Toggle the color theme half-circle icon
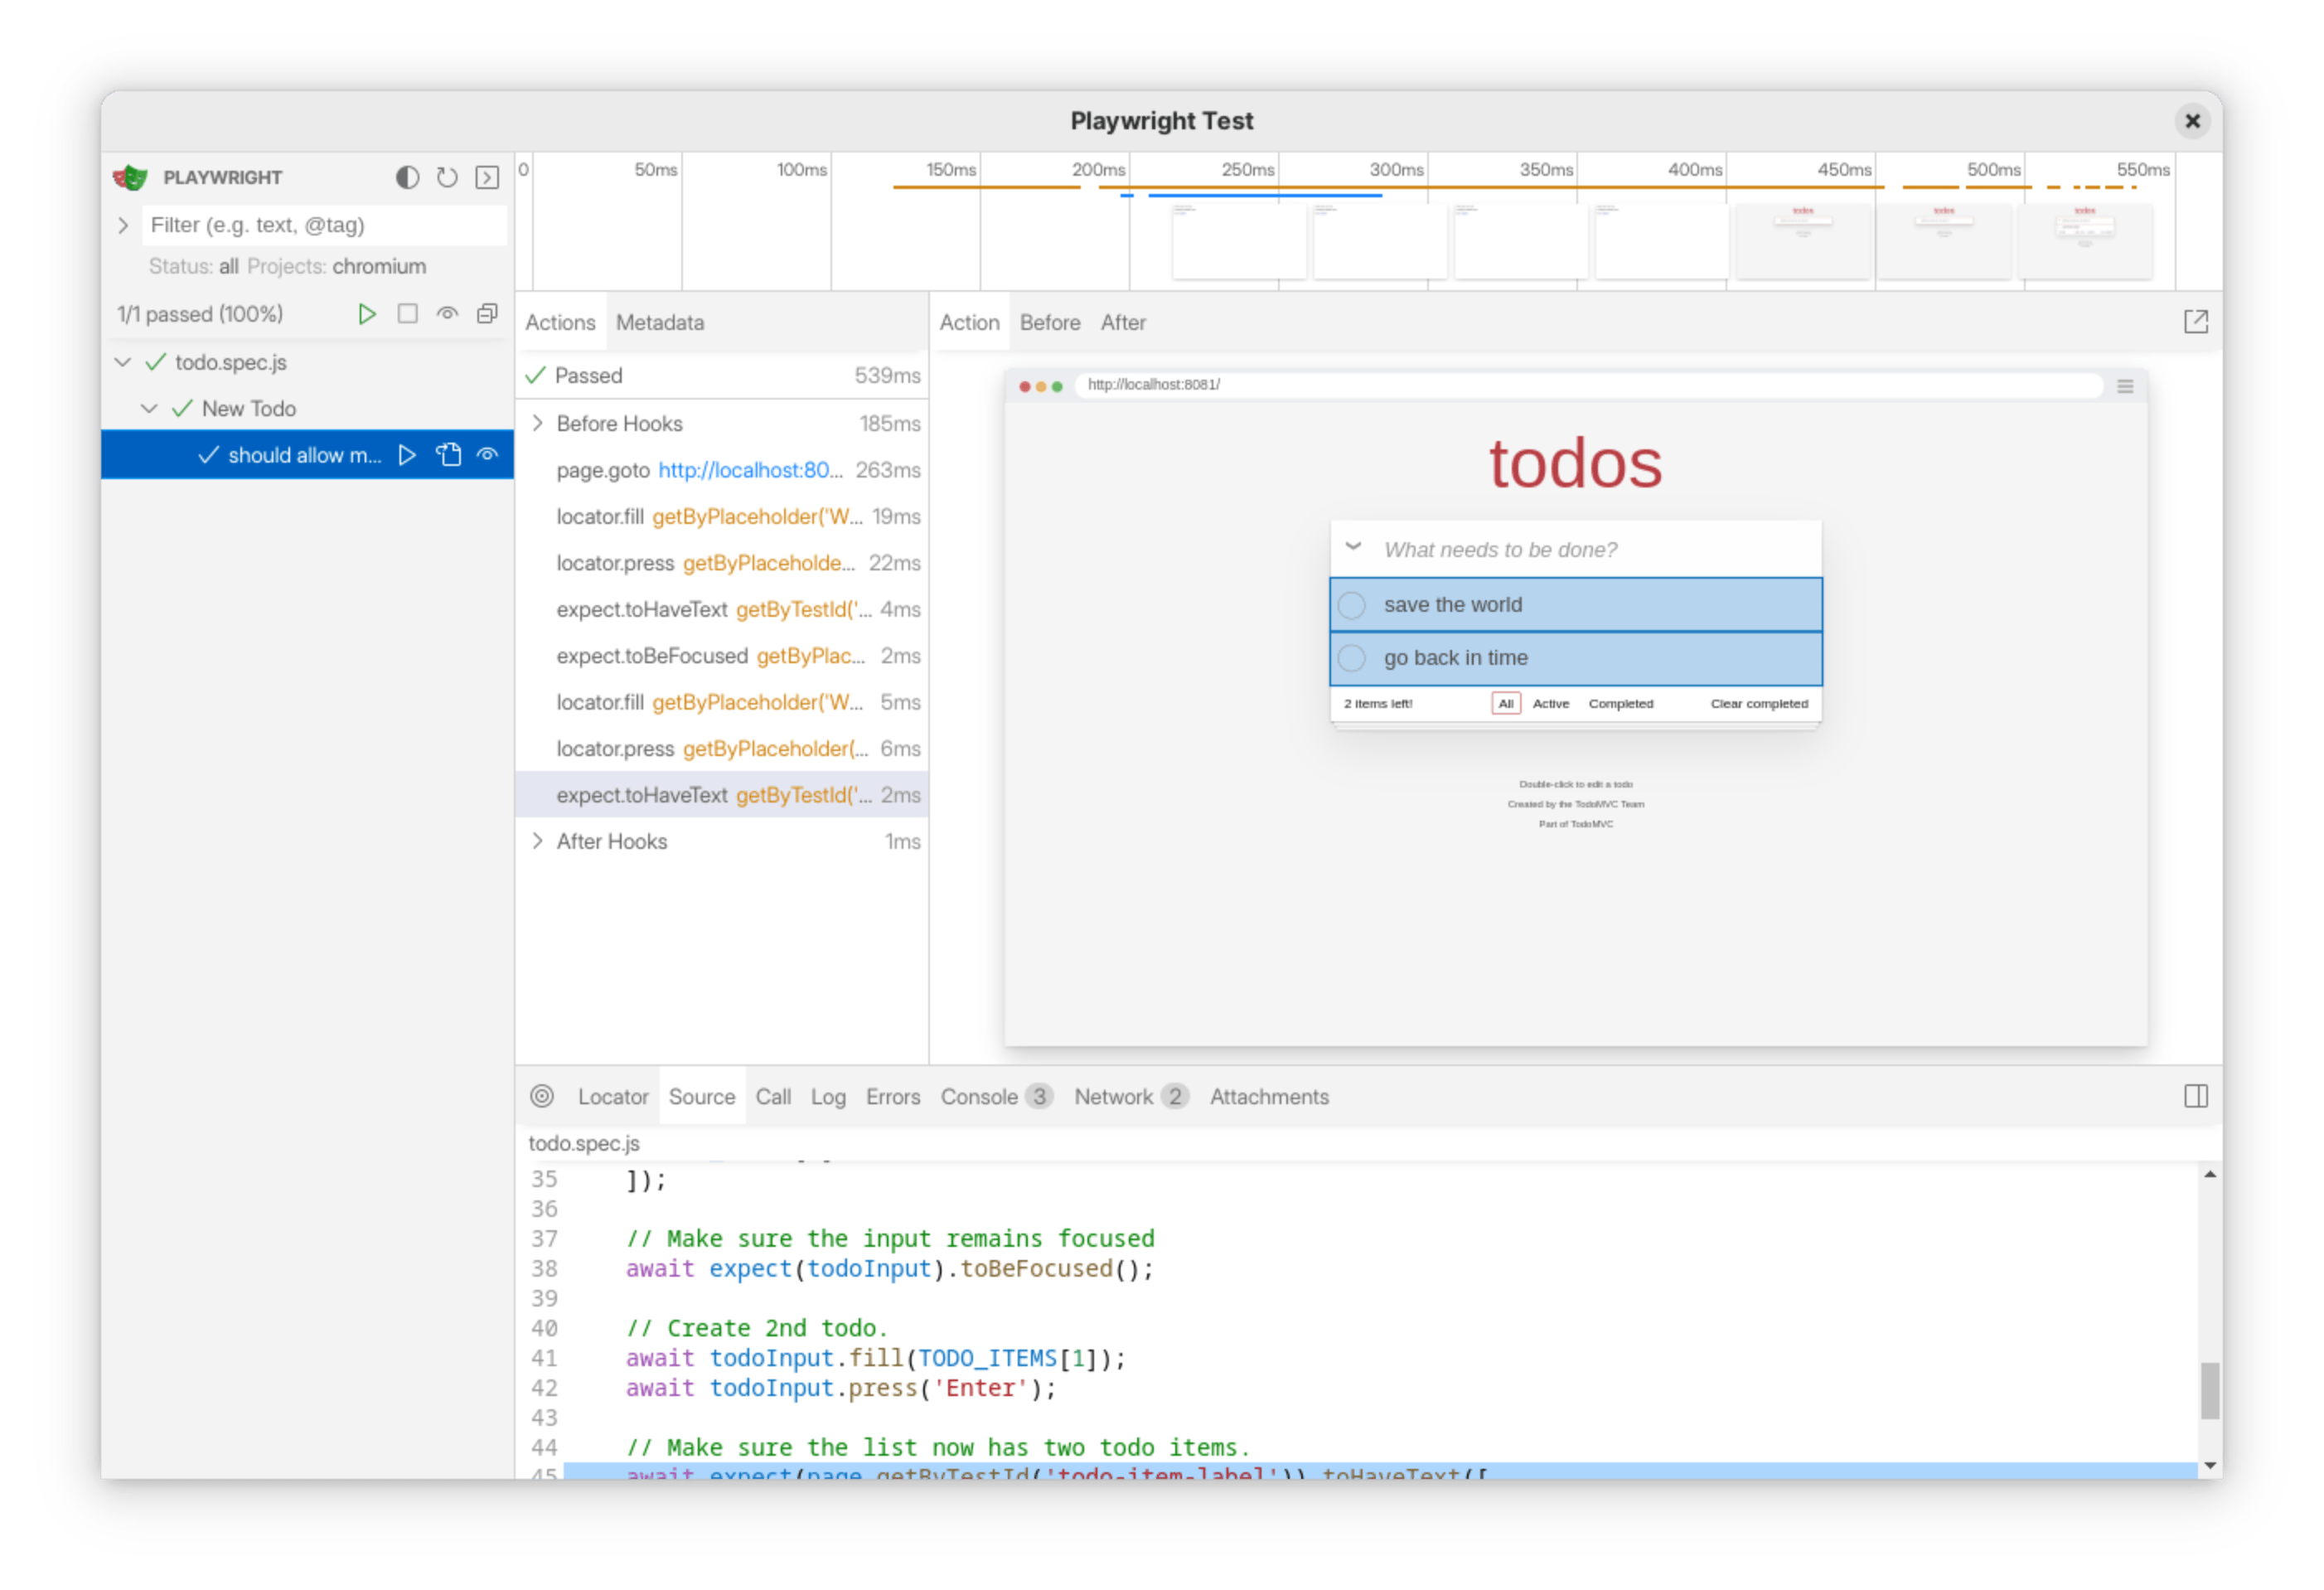Viewport: 2324px width, 1590px height. coord(407,177)
